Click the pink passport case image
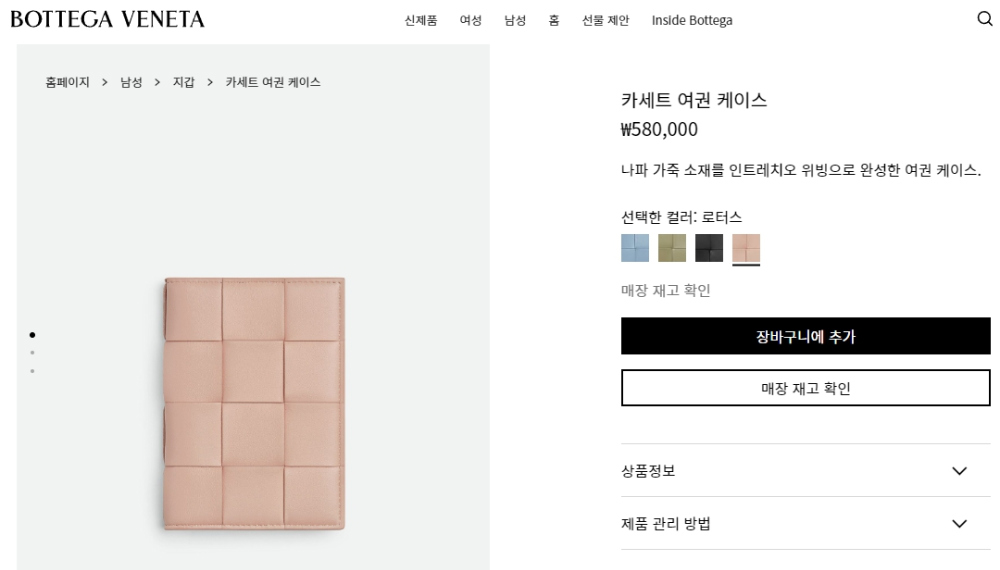The image size is (1000, 570). click(x=254, y=403)
